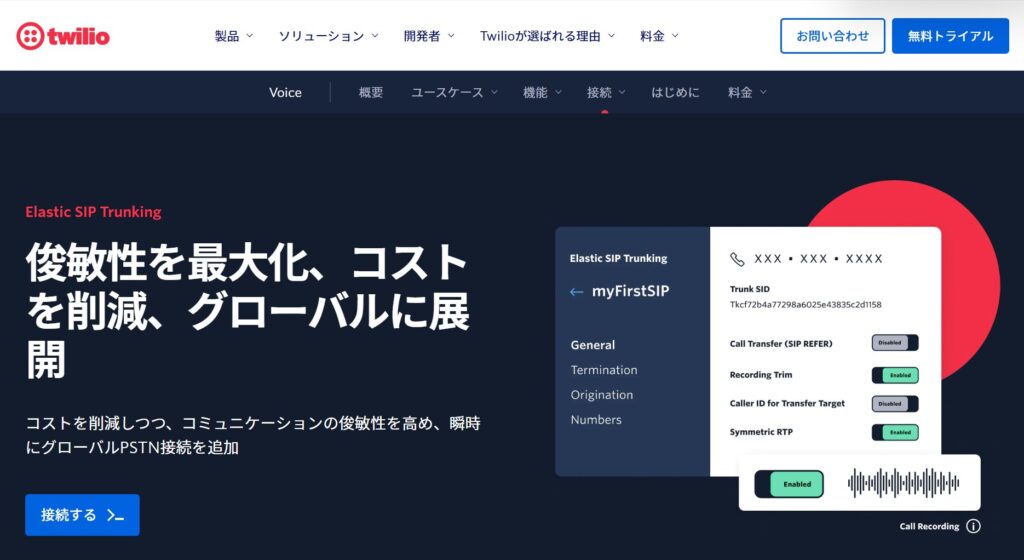The image size is (1024, 560).
Task: Click the 無料トライアル button
Action: (x=950, y=36)
